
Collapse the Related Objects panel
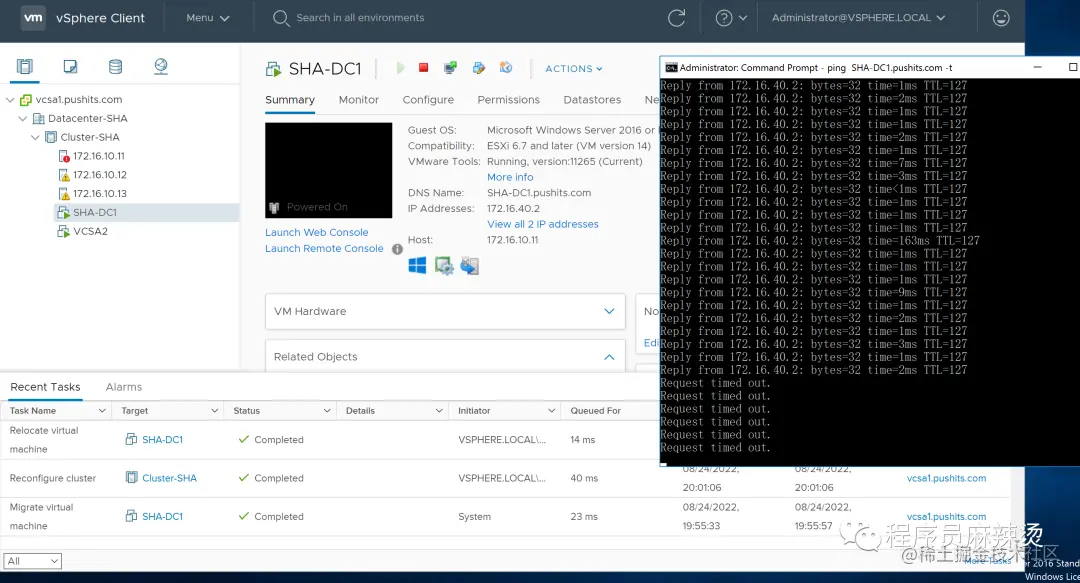tap(609, 357)
